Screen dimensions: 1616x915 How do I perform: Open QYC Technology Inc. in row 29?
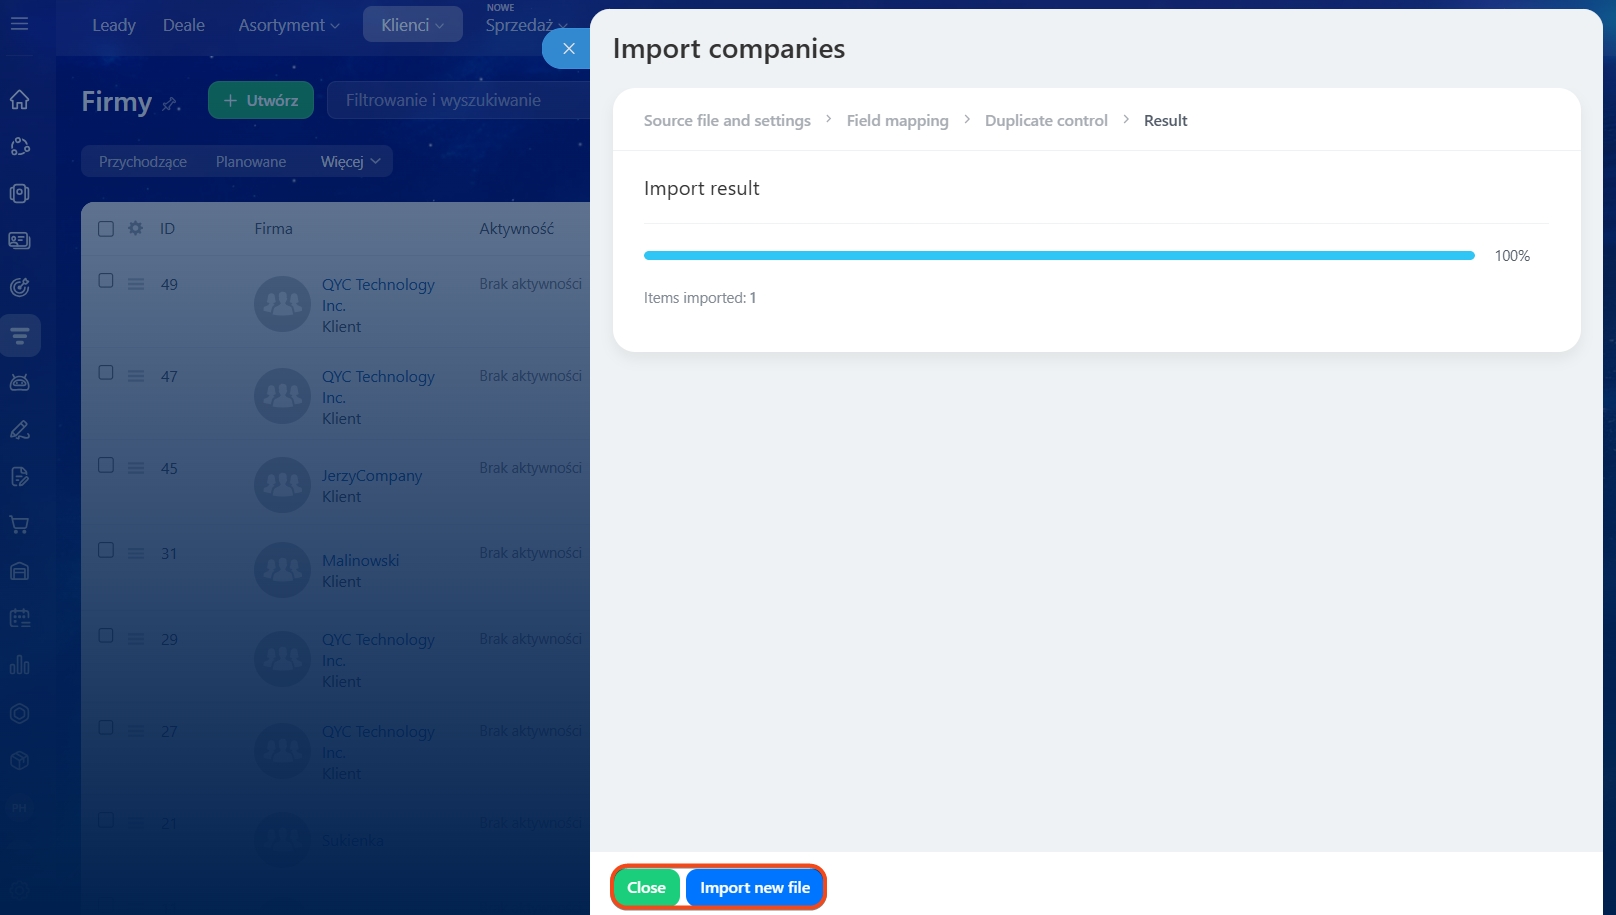(x=378, y=650)
